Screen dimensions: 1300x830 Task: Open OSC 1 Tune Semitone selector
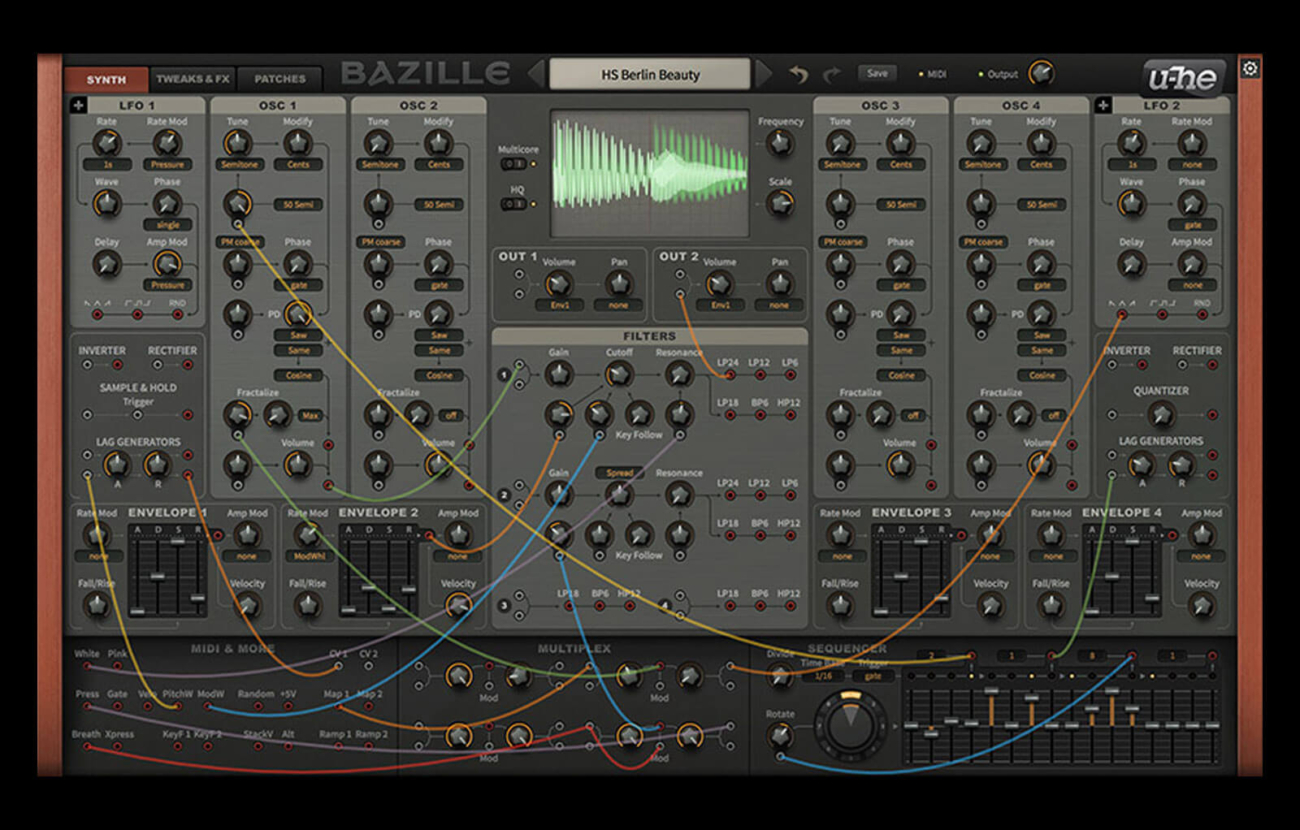pyautogui.click(x=239, y=164)
